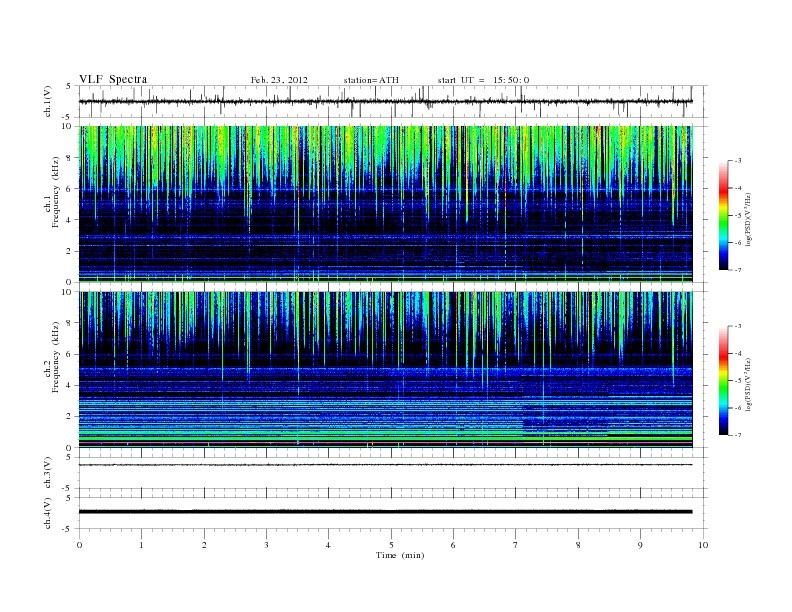The image size is (792, 612).
Task: Click the 'ch.4(V)' axis label
Action: [x=48, y=513]
